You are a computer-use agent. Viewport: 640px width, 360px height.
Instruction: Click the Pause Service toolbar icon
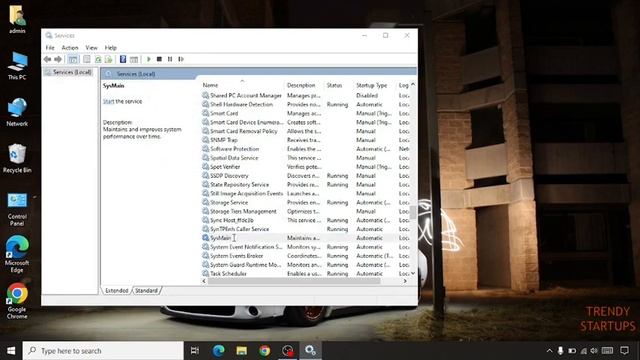(x=170, y=59)
